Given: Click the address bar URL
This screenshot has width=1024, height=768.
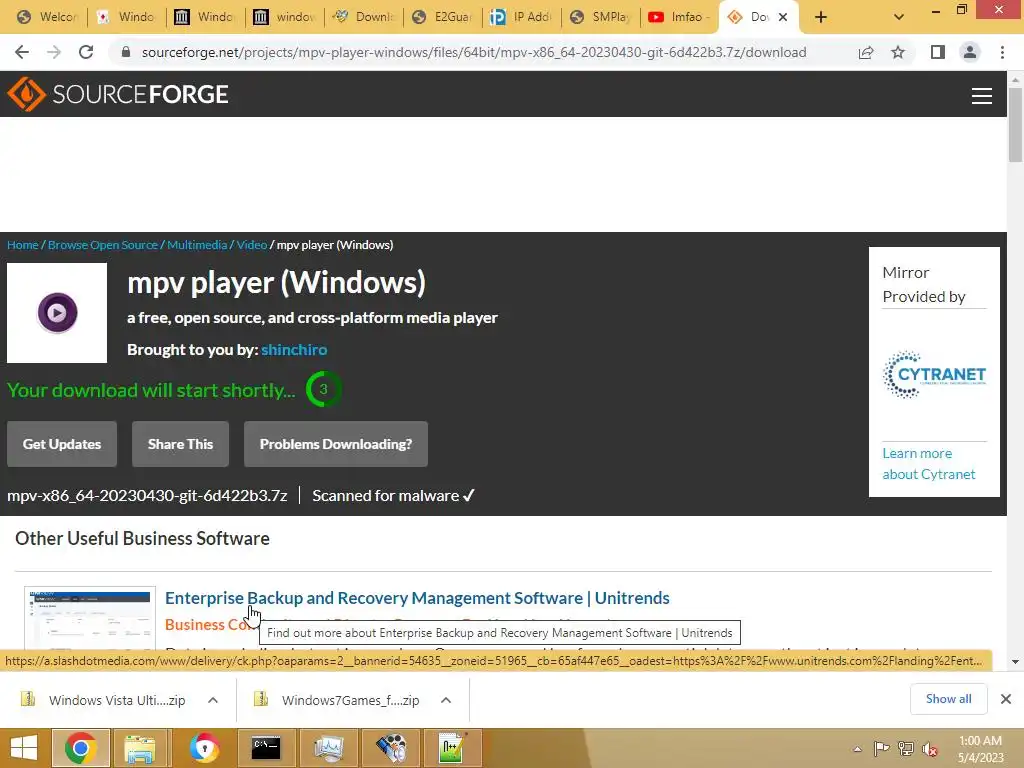Looking at the screenshot, I should (473, 52).
